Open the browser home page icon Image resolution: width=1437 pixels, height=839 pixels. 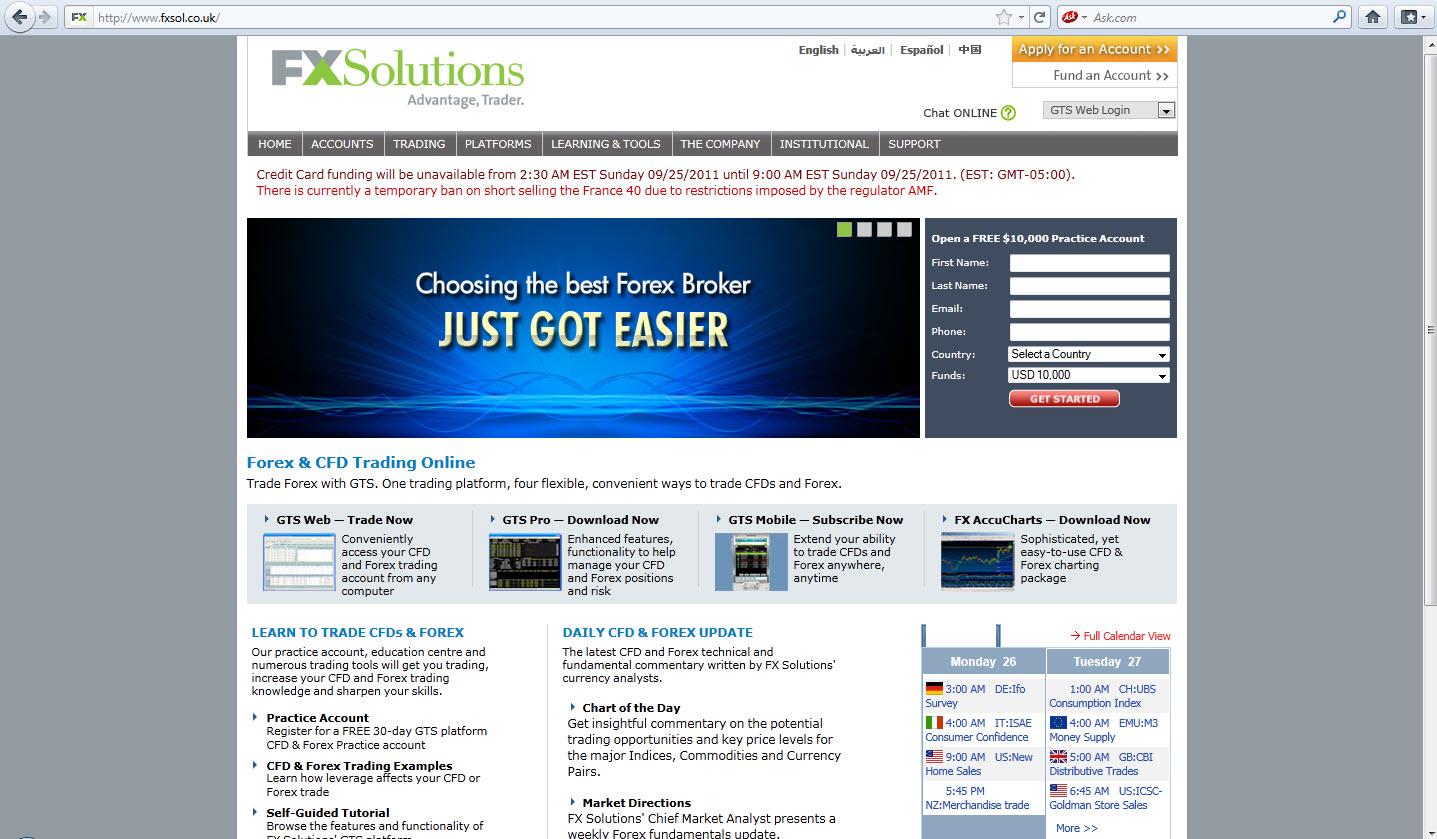pyautogui.click(x=1373, y=17)
